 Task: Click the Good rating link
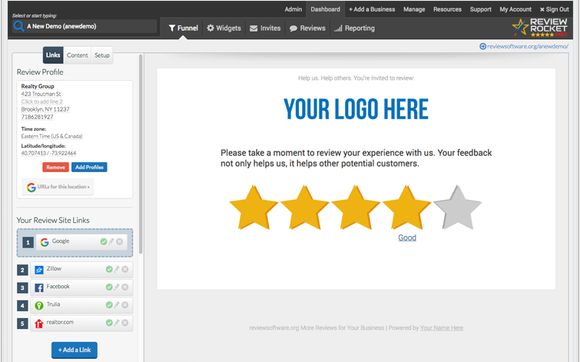[x=407, y=238]
